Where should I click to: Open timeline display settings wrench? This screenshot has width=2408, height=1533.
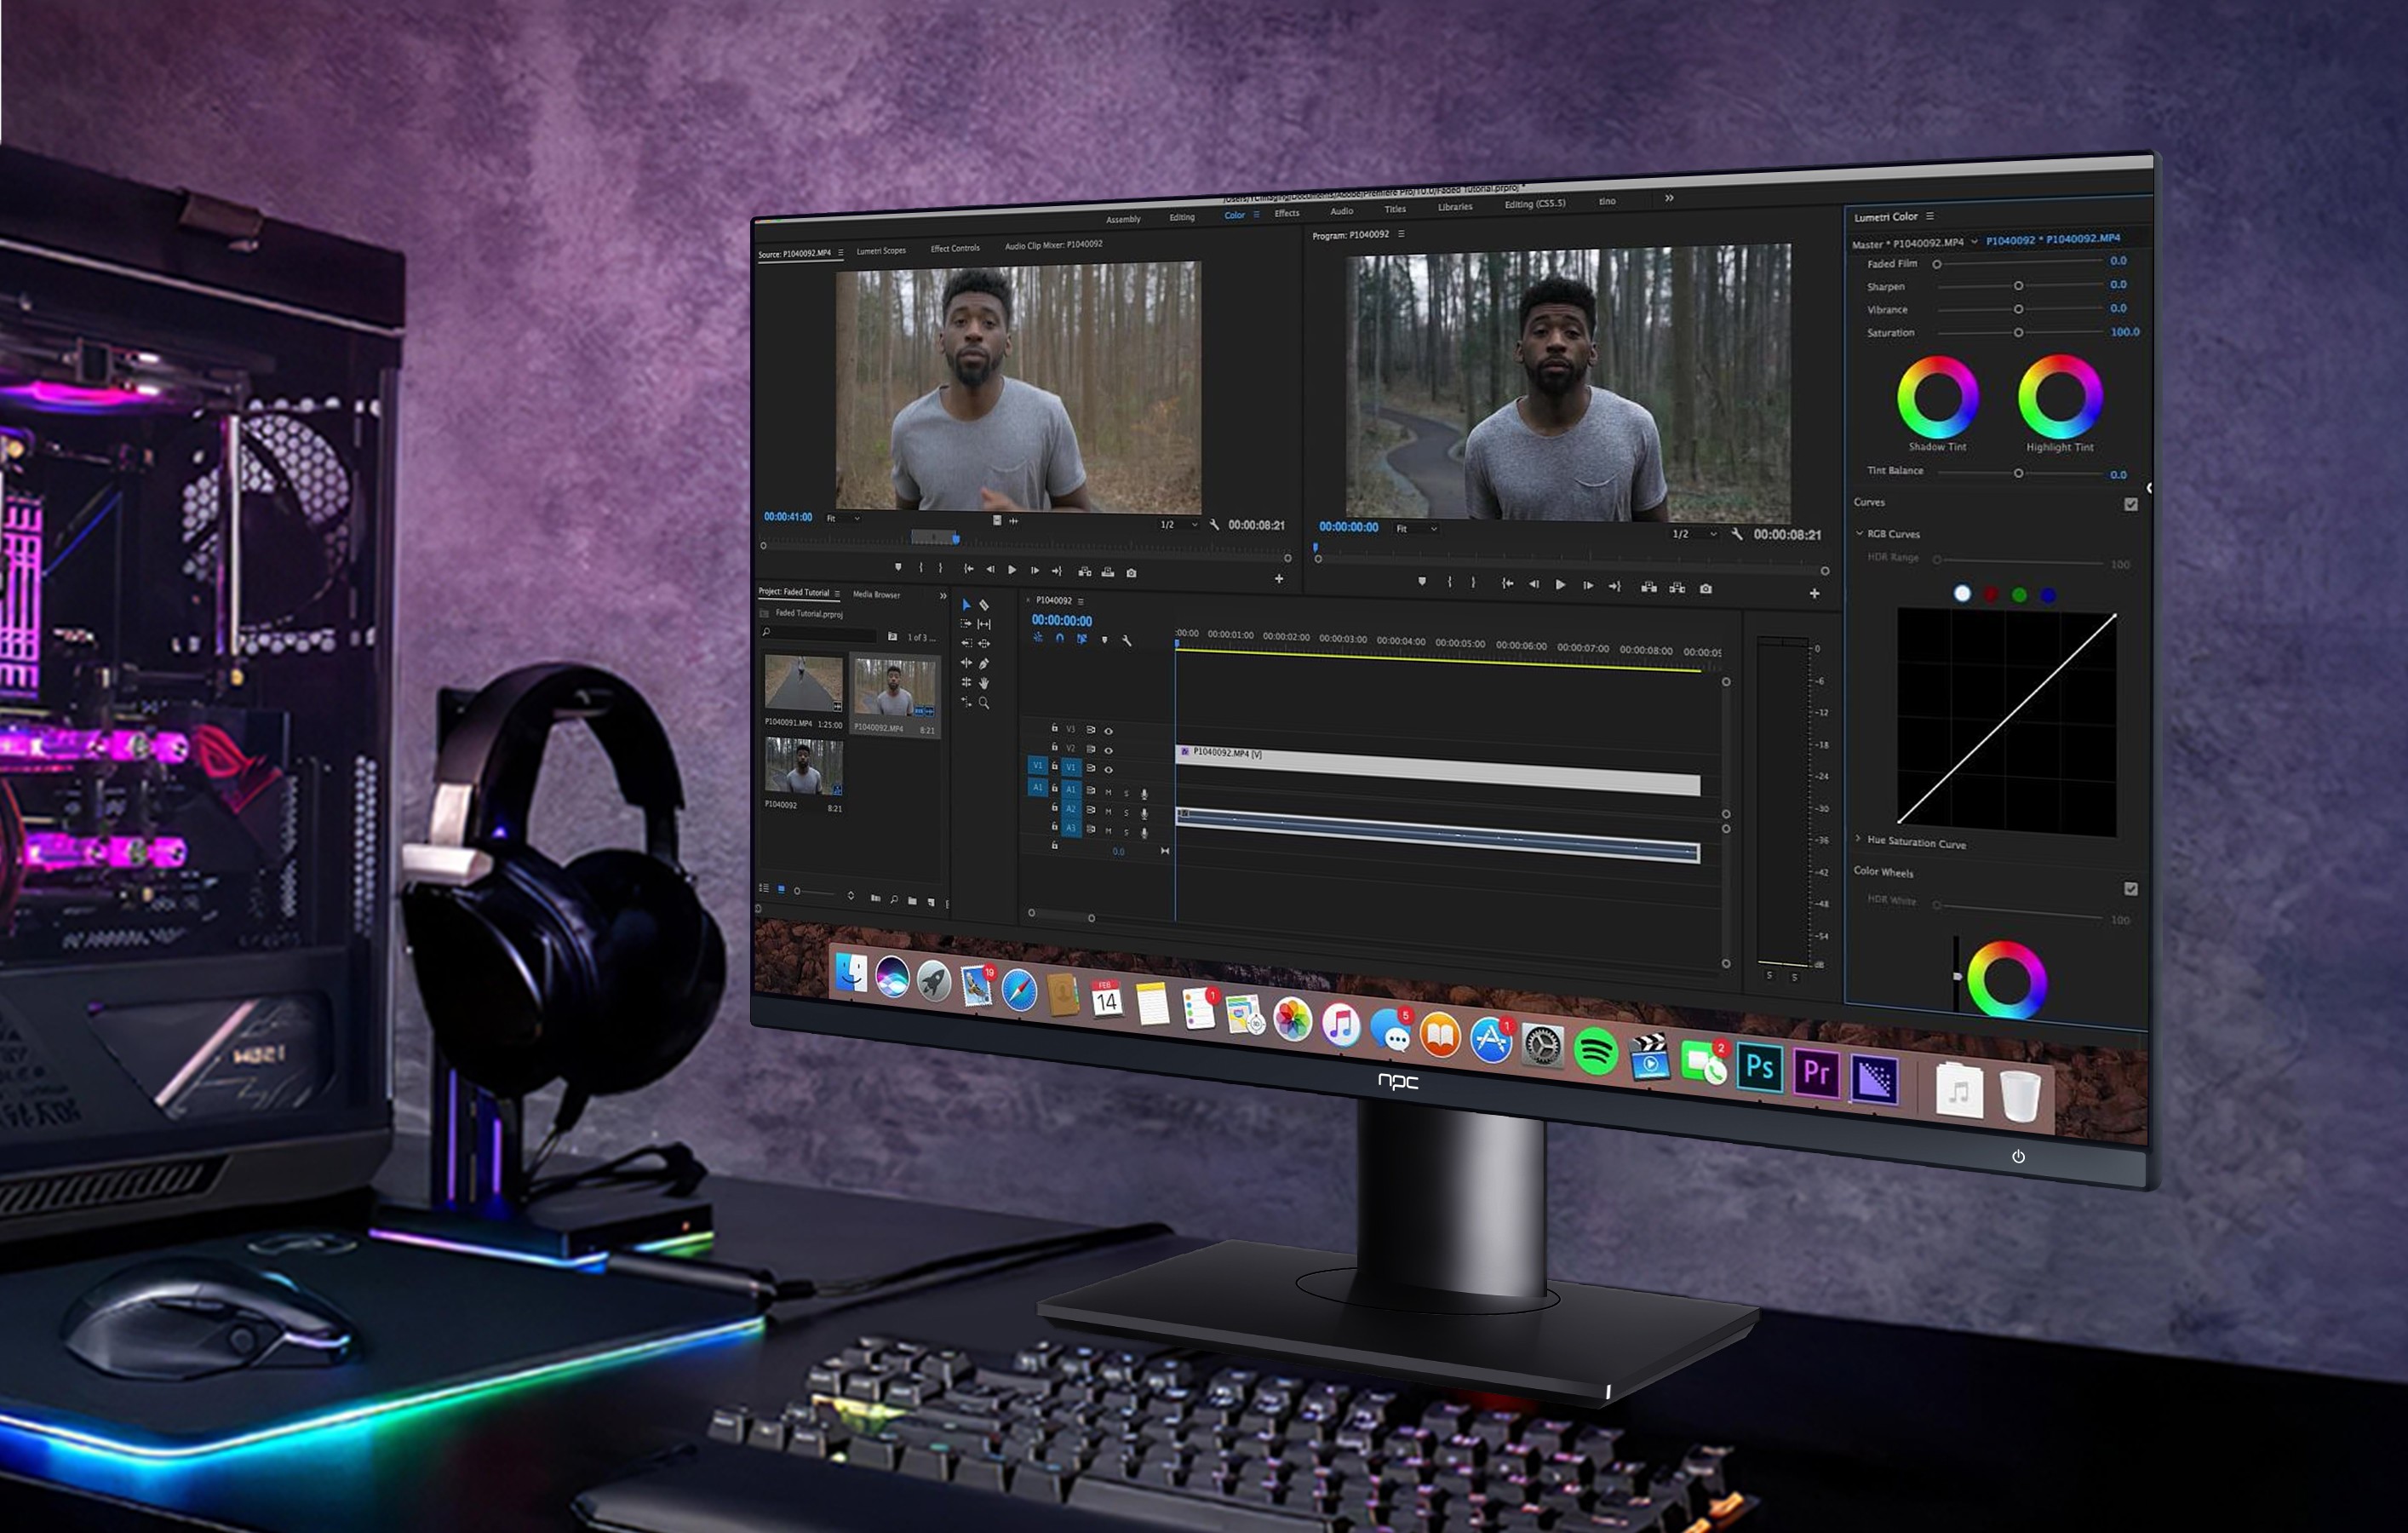(x=1127, y=640)
